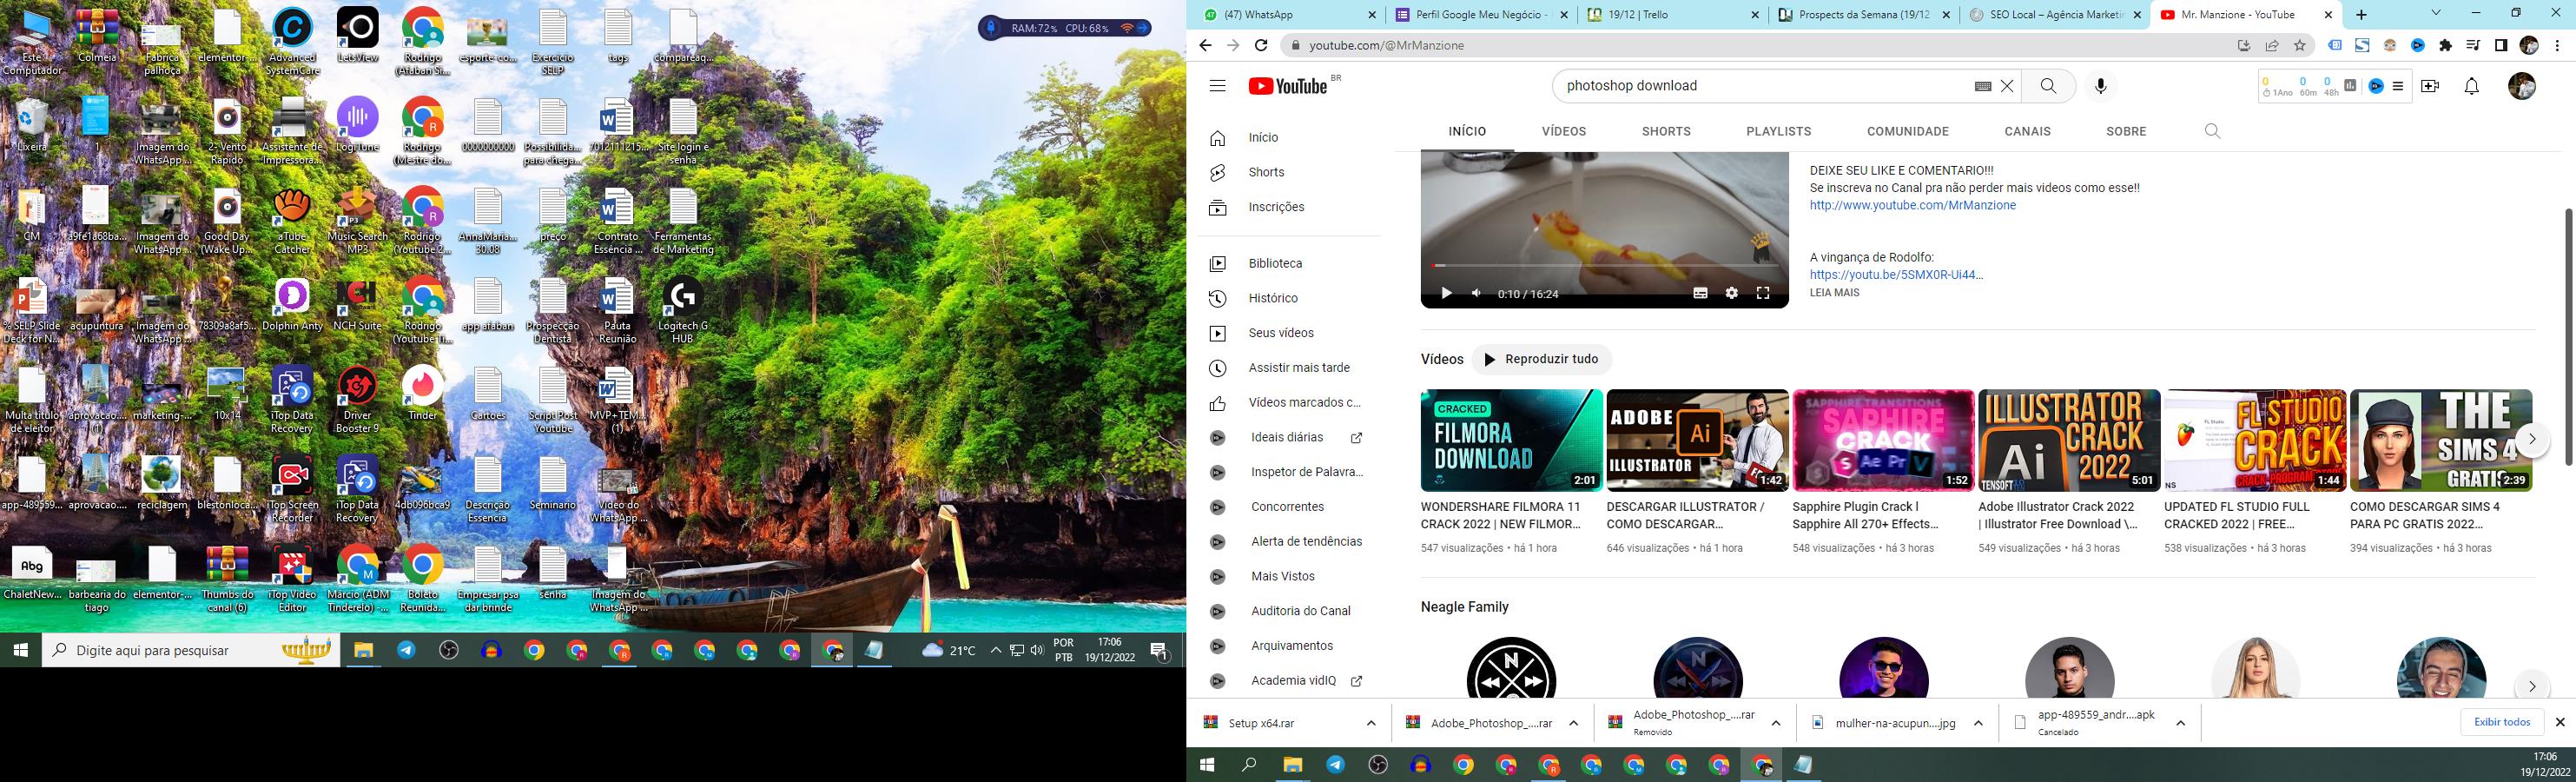This screenshot has height=782, width=2576.
Task: Open Histórico in the left sidebar
Action: pyautogui.click(x=1272, y=298)
